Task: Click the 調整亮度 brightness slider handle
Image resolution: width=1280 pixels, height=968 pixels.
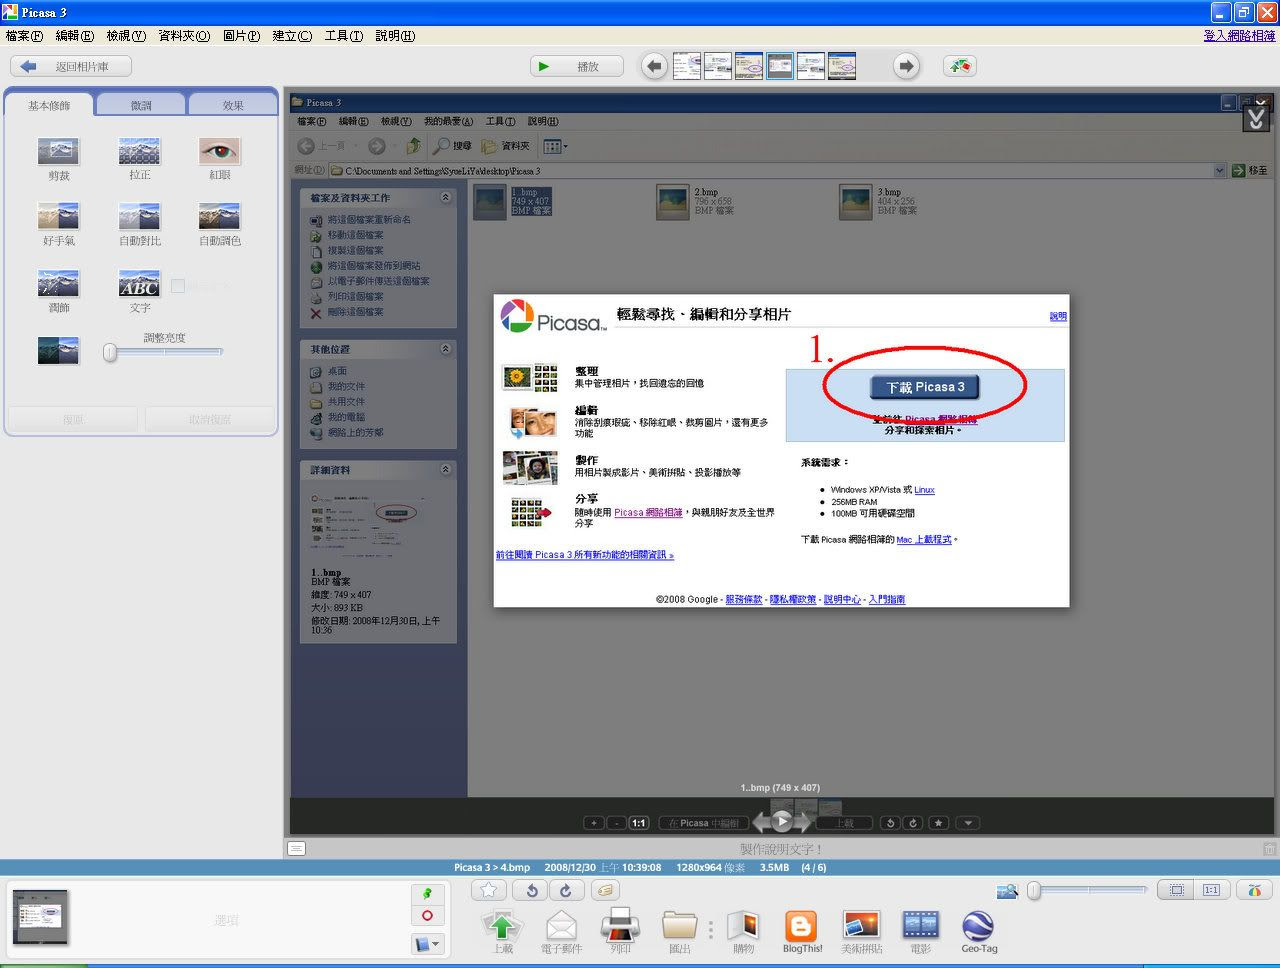Action: tap(110, 352)
